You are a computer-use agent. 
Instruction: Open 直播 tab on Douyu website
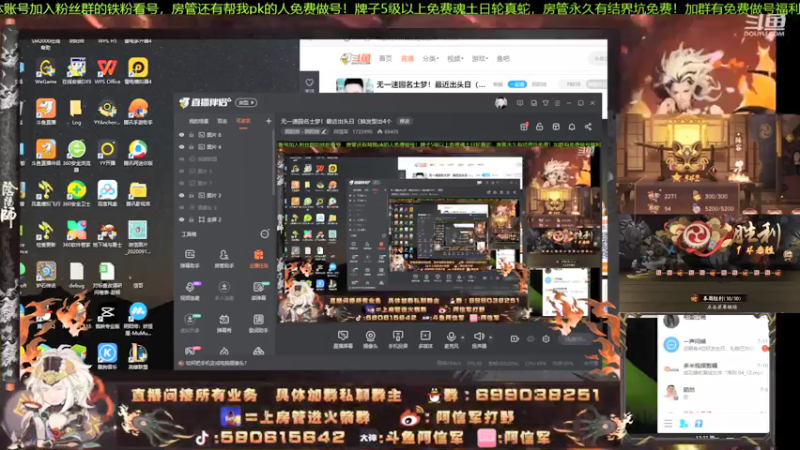tap(407, 59)
